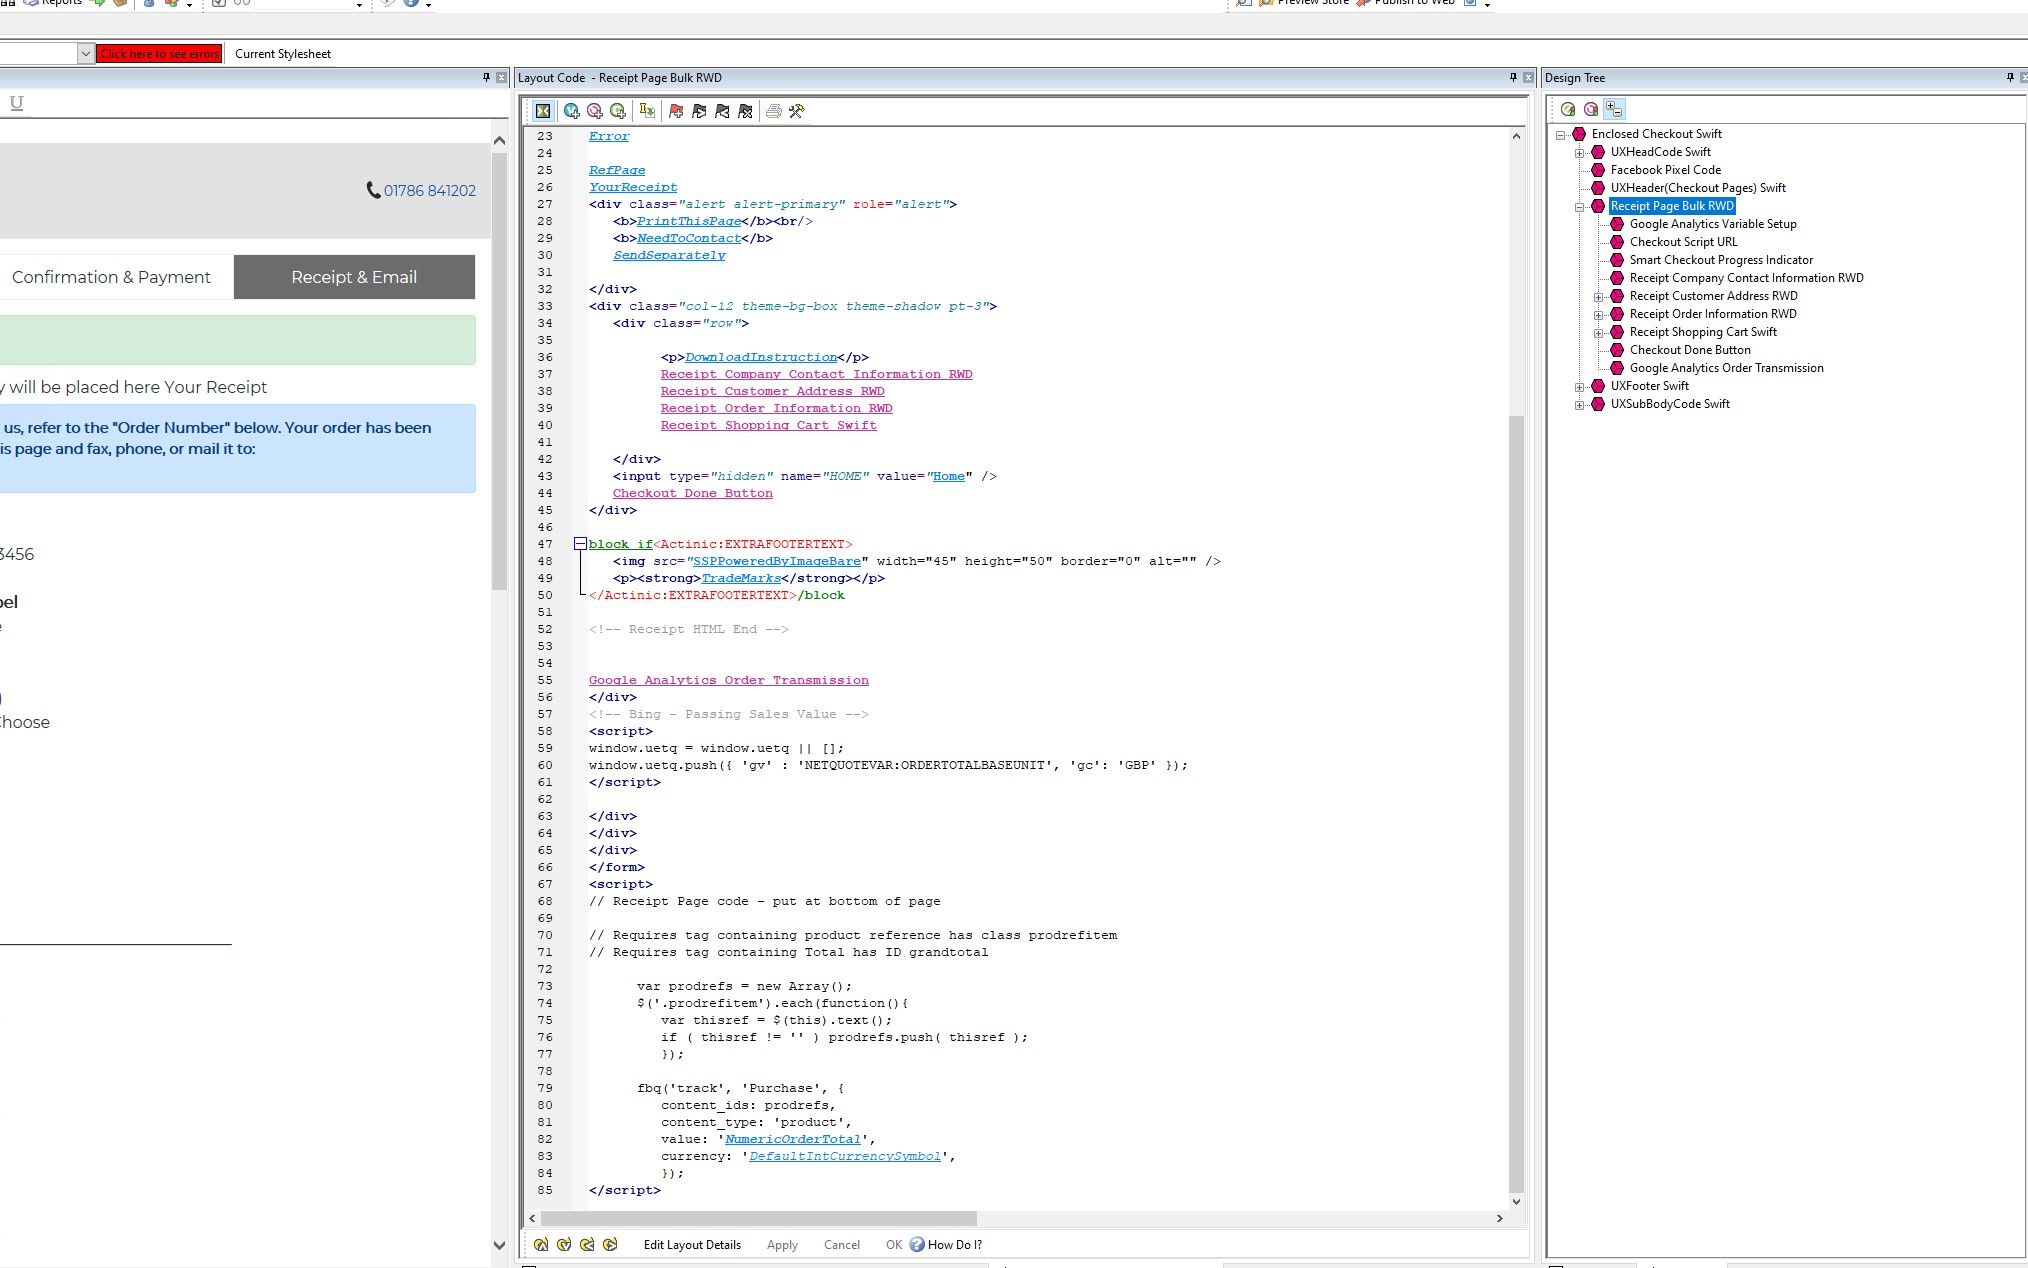Go to previous bookmark flag icon

pyautogui.click(x=722, y=111)
